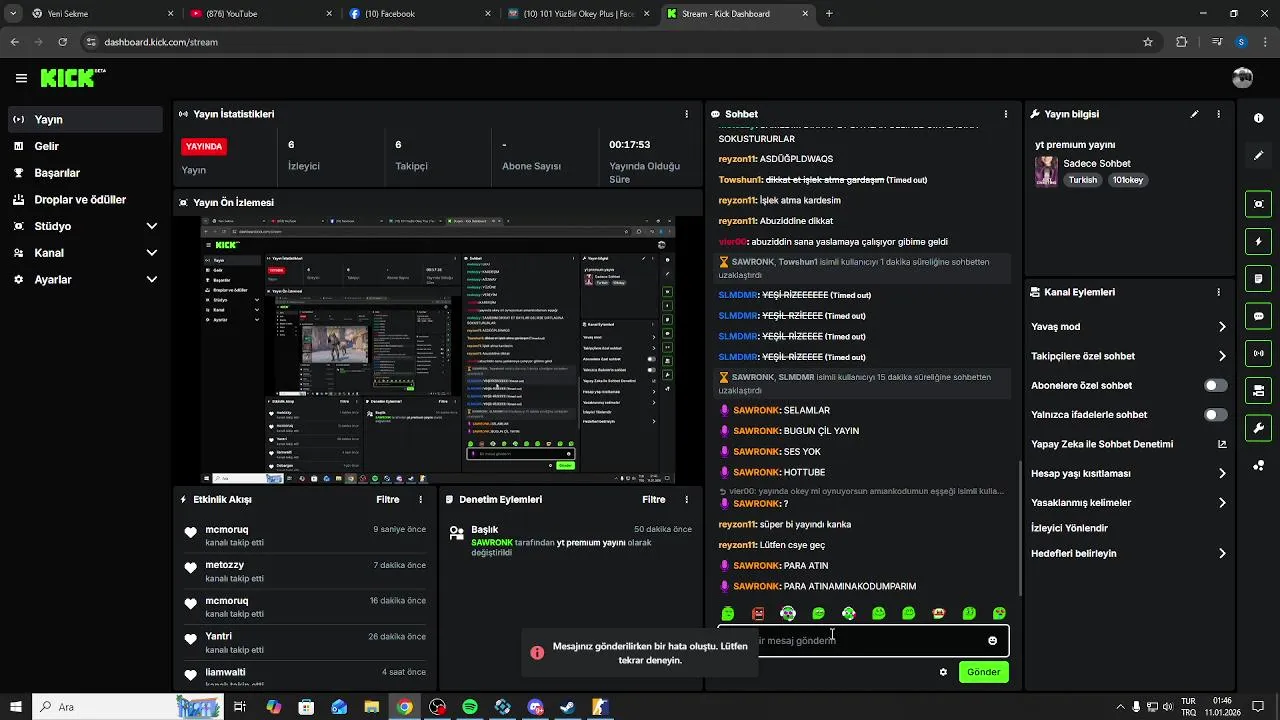
Task: Toggle the document widget icon in right sidebar
Action: pos(1258,278)
